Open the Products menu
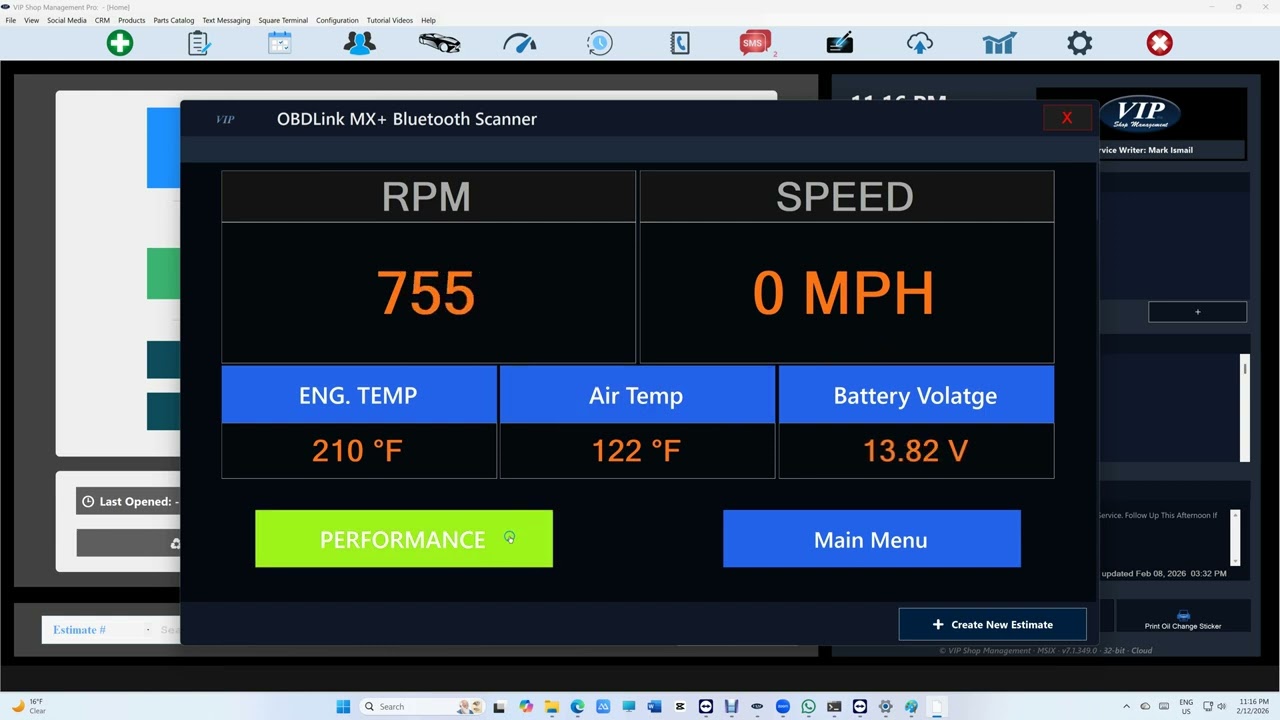 pos(131,20)
